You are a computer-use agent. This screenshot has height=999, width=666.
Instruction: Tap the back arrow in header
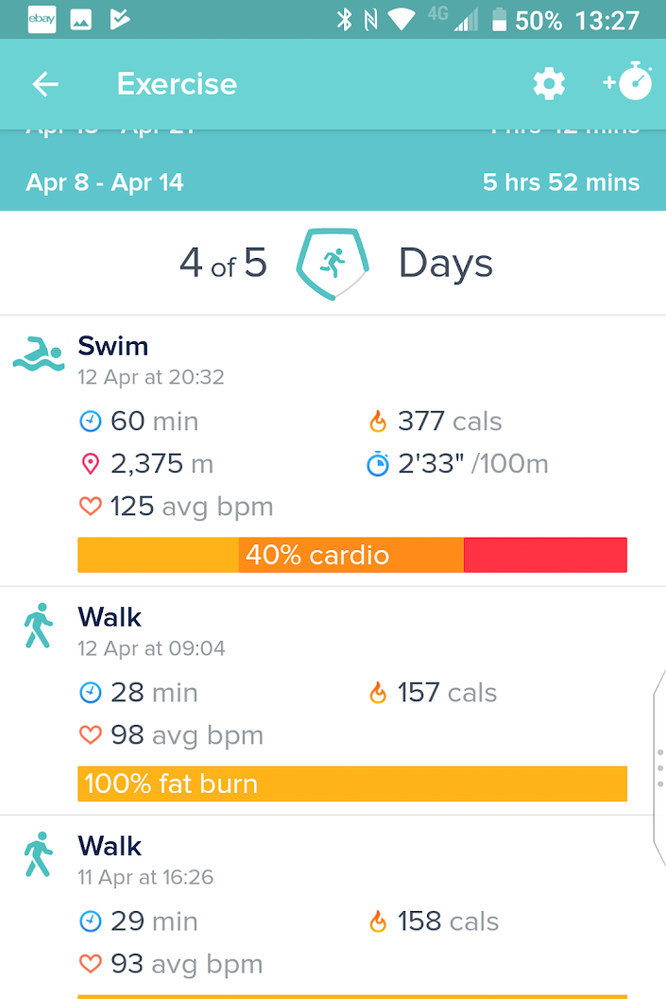[45, 84]
